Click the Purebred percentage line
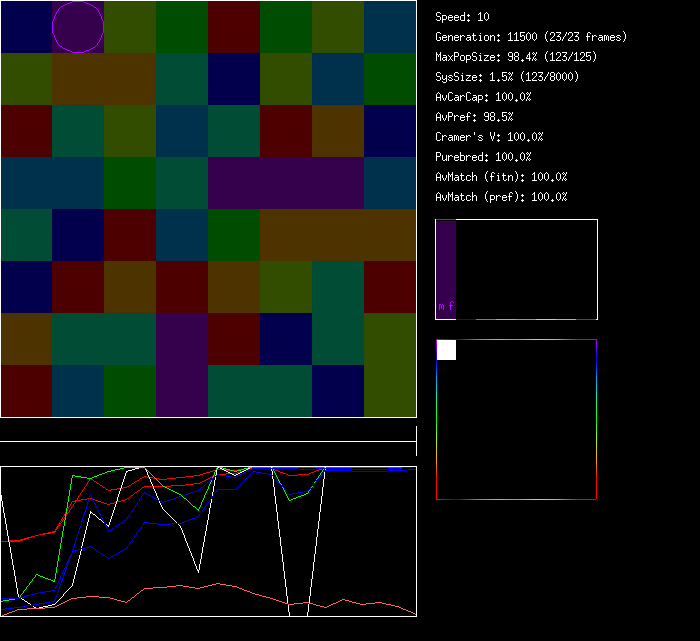Viewport: 700px width, 641px height. pyautogui.click(x=483, y=157)
